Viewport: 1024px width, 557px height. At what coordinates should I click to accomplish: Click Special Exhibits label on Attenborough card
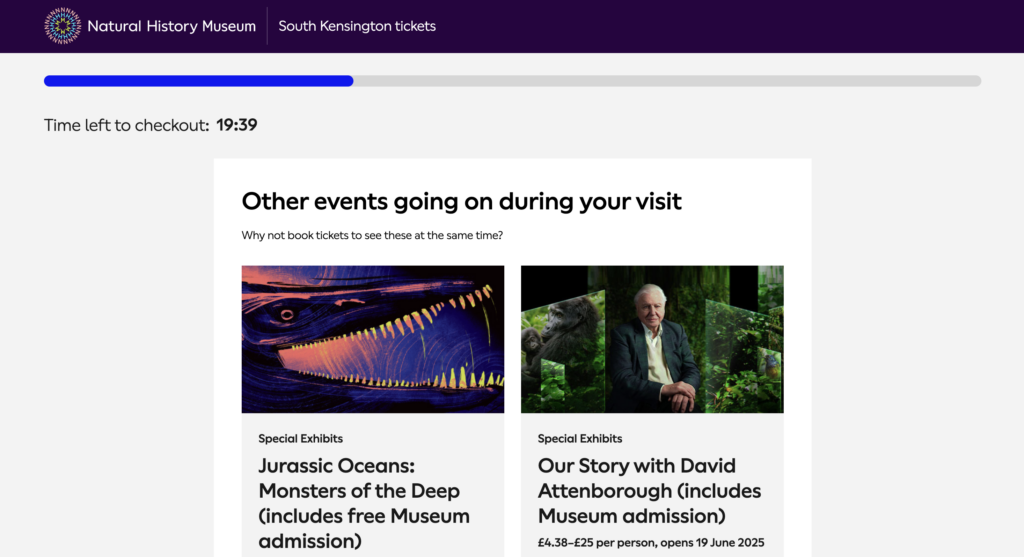point(580,439)
